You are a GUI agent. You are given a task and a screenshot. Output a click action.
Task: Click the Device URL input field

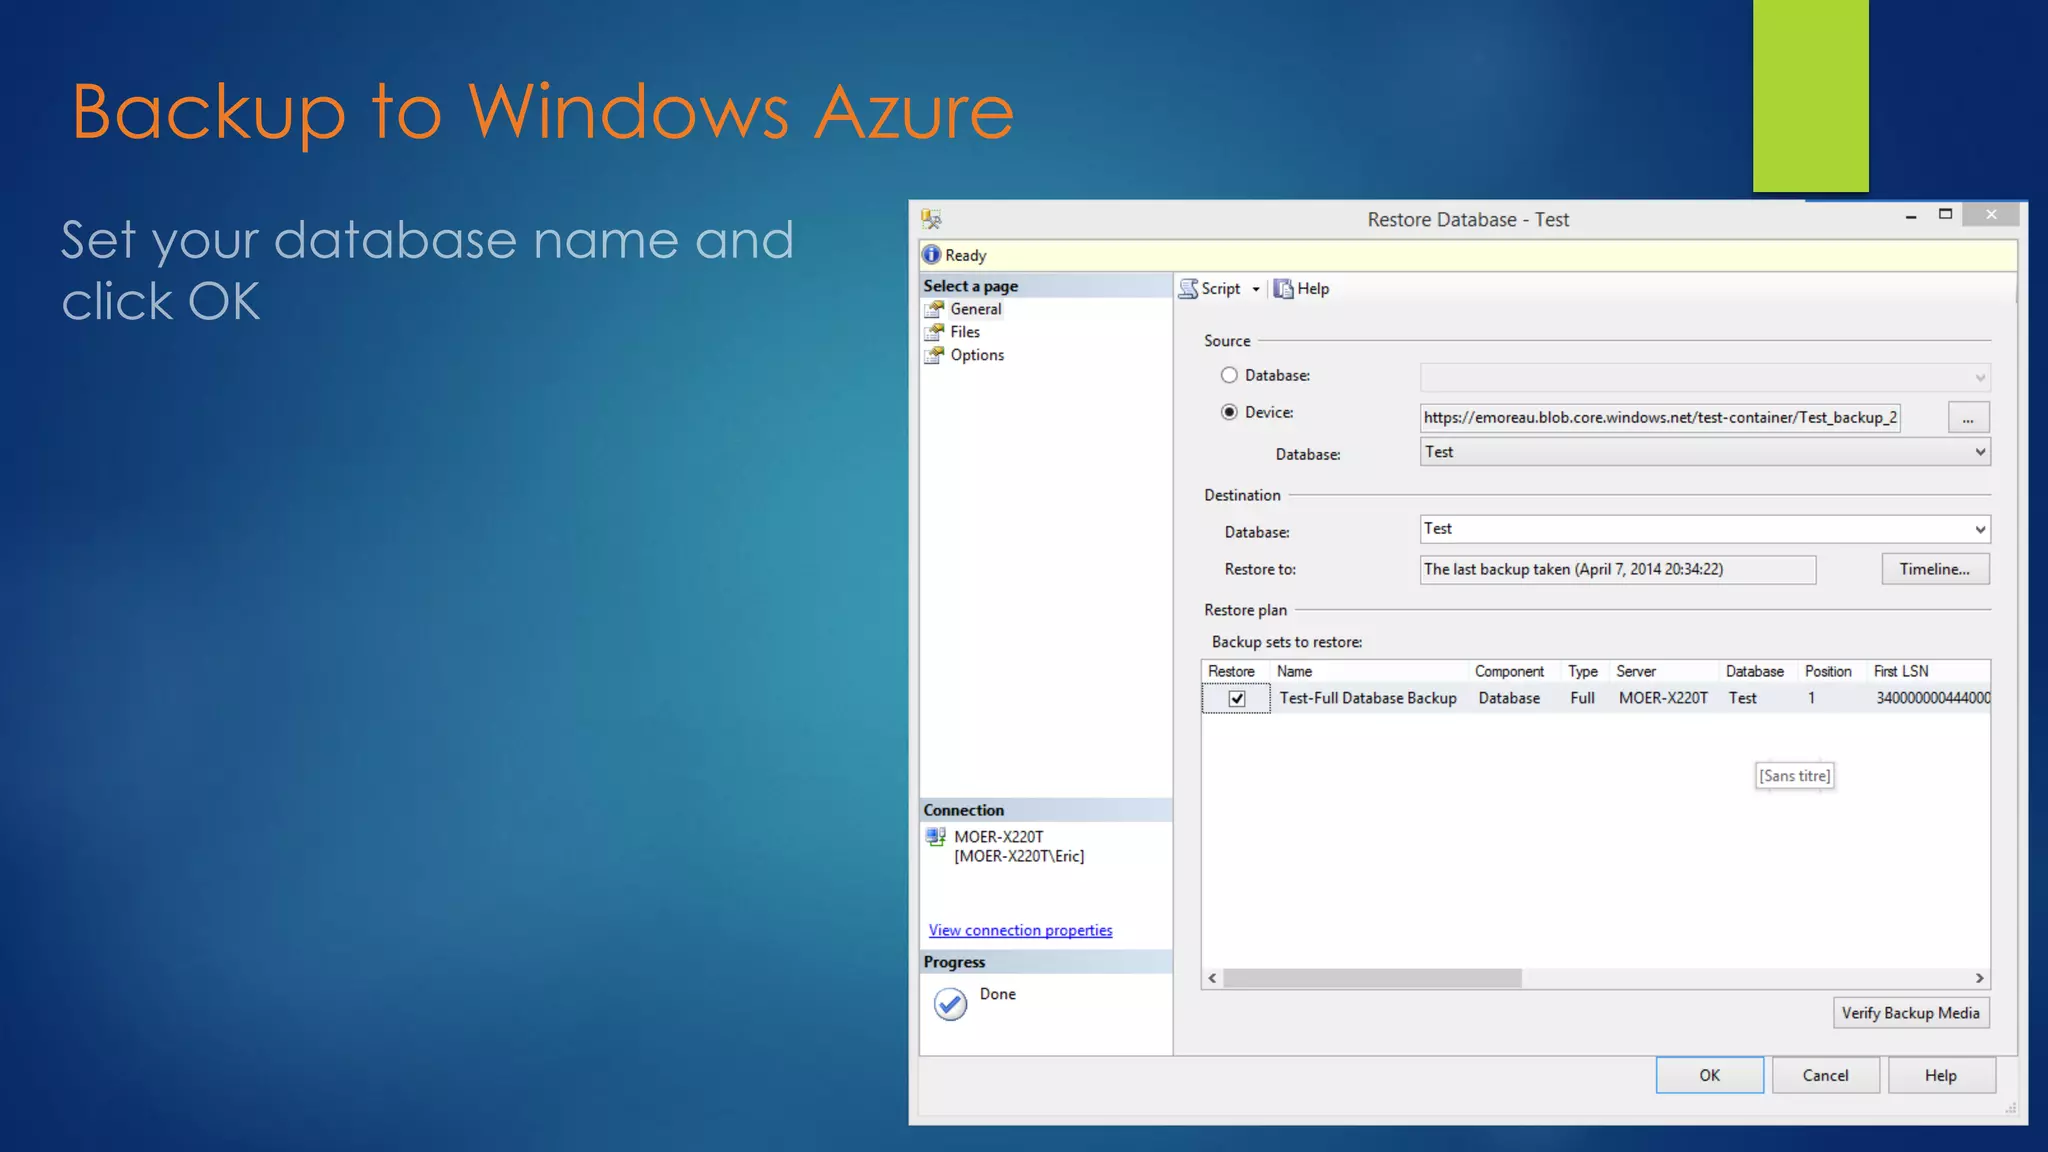[1660, 418]
